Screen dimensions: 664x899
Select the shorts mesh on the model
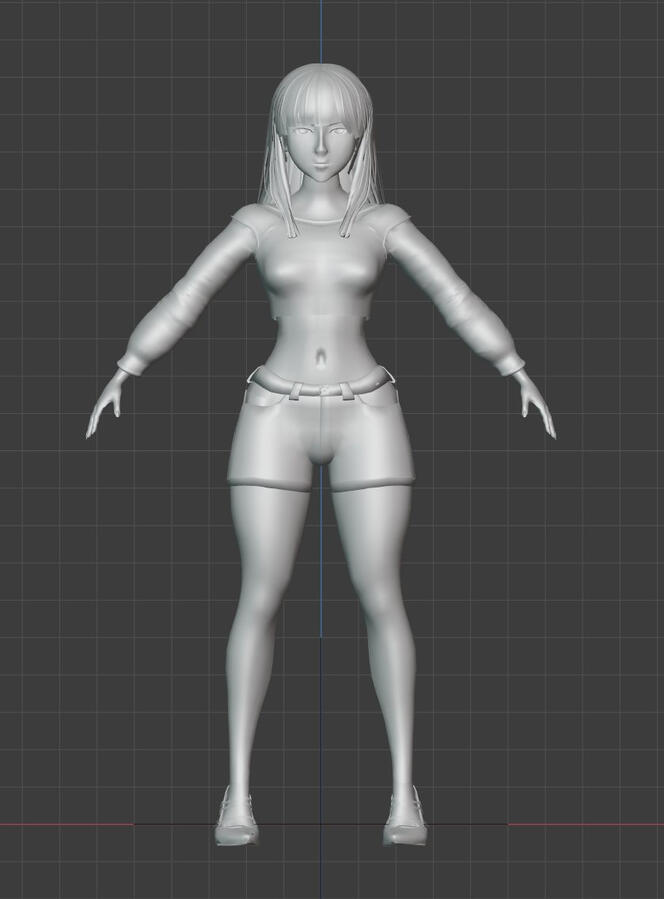(x=320, y=440)
